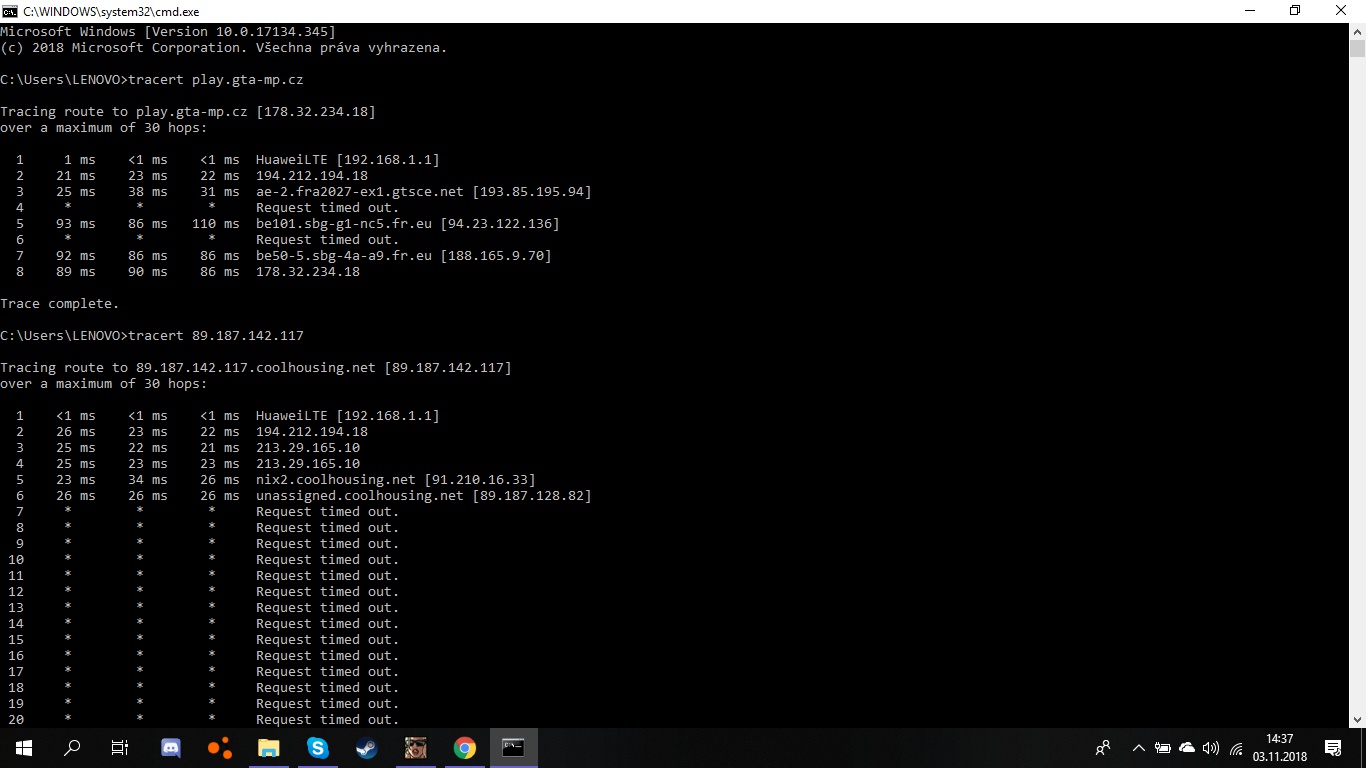Click 'tracert play.gta-mp.cz' command text

tap(216, 80)
